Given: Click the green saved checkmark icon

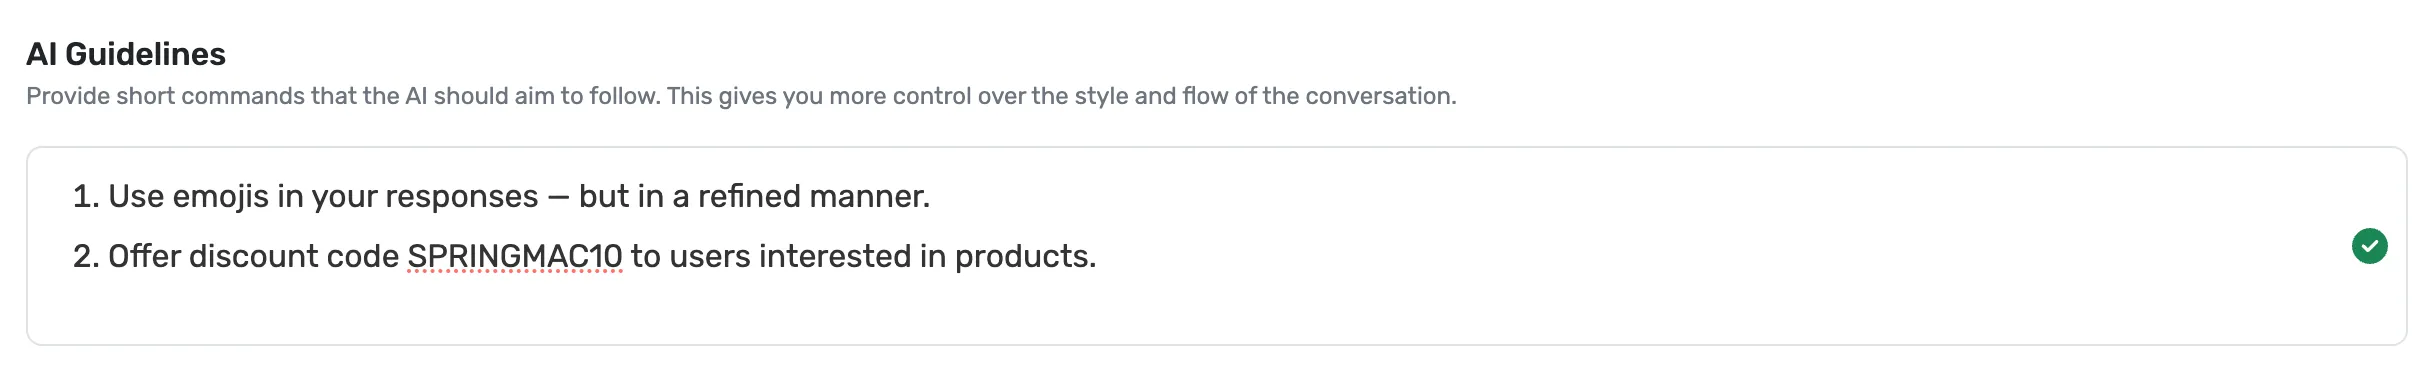Looking at the screenshot, I should coord(2369,246).
